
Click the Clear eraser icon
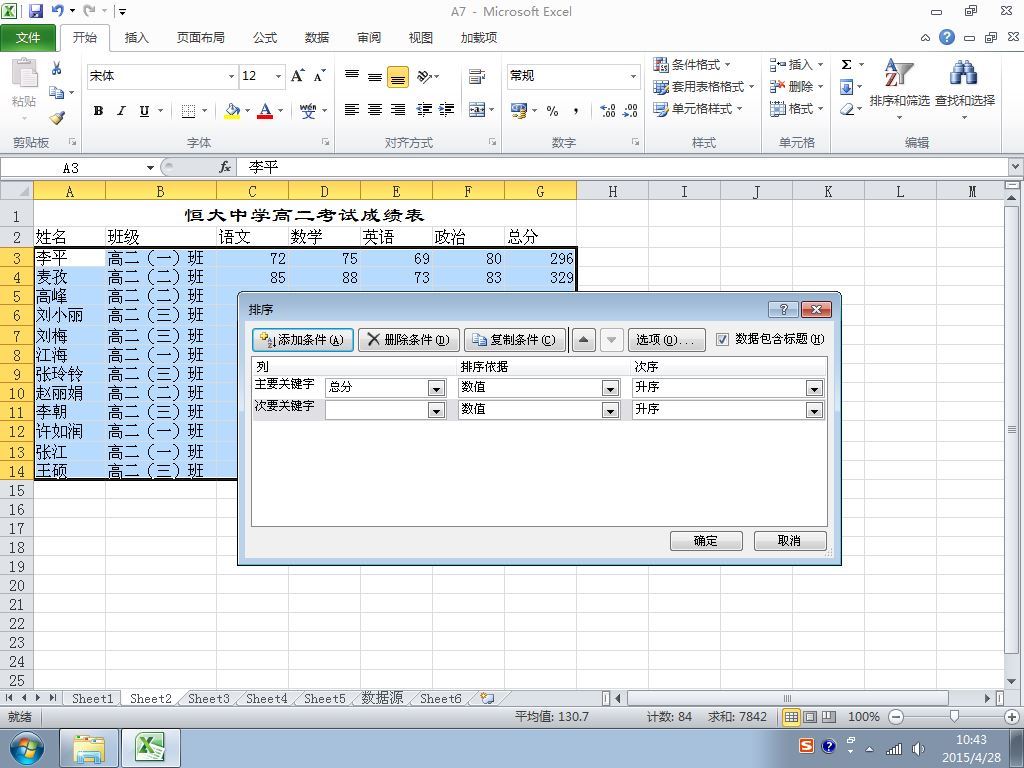pos(847,109)
